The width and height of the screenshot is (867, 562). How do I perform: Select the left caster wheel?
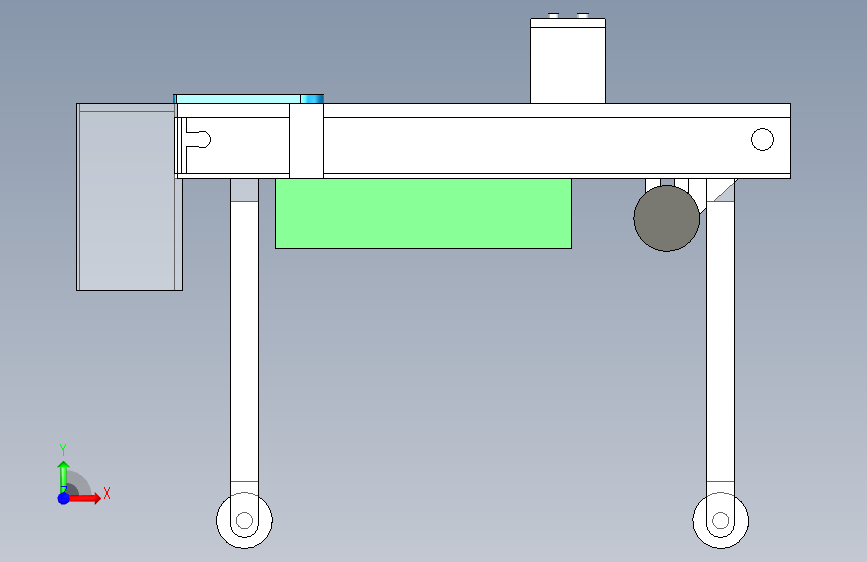click(x=244, y=520)
